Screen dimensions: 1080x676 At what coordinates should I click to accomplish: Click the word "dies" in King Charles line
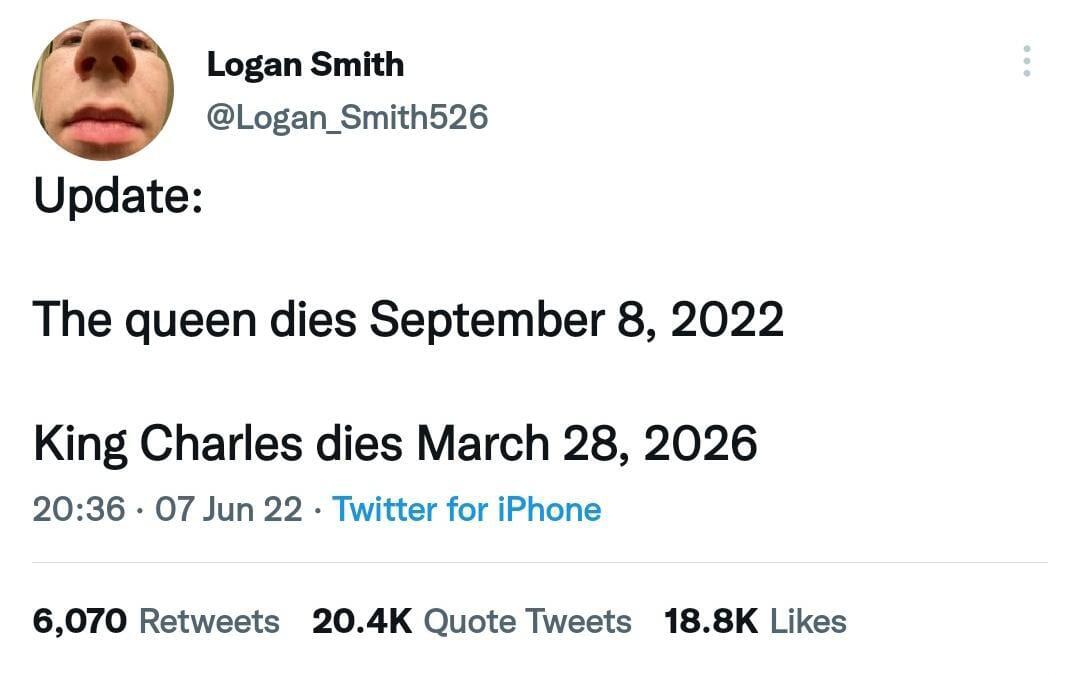pyautogui.click(x=359, y=443)
